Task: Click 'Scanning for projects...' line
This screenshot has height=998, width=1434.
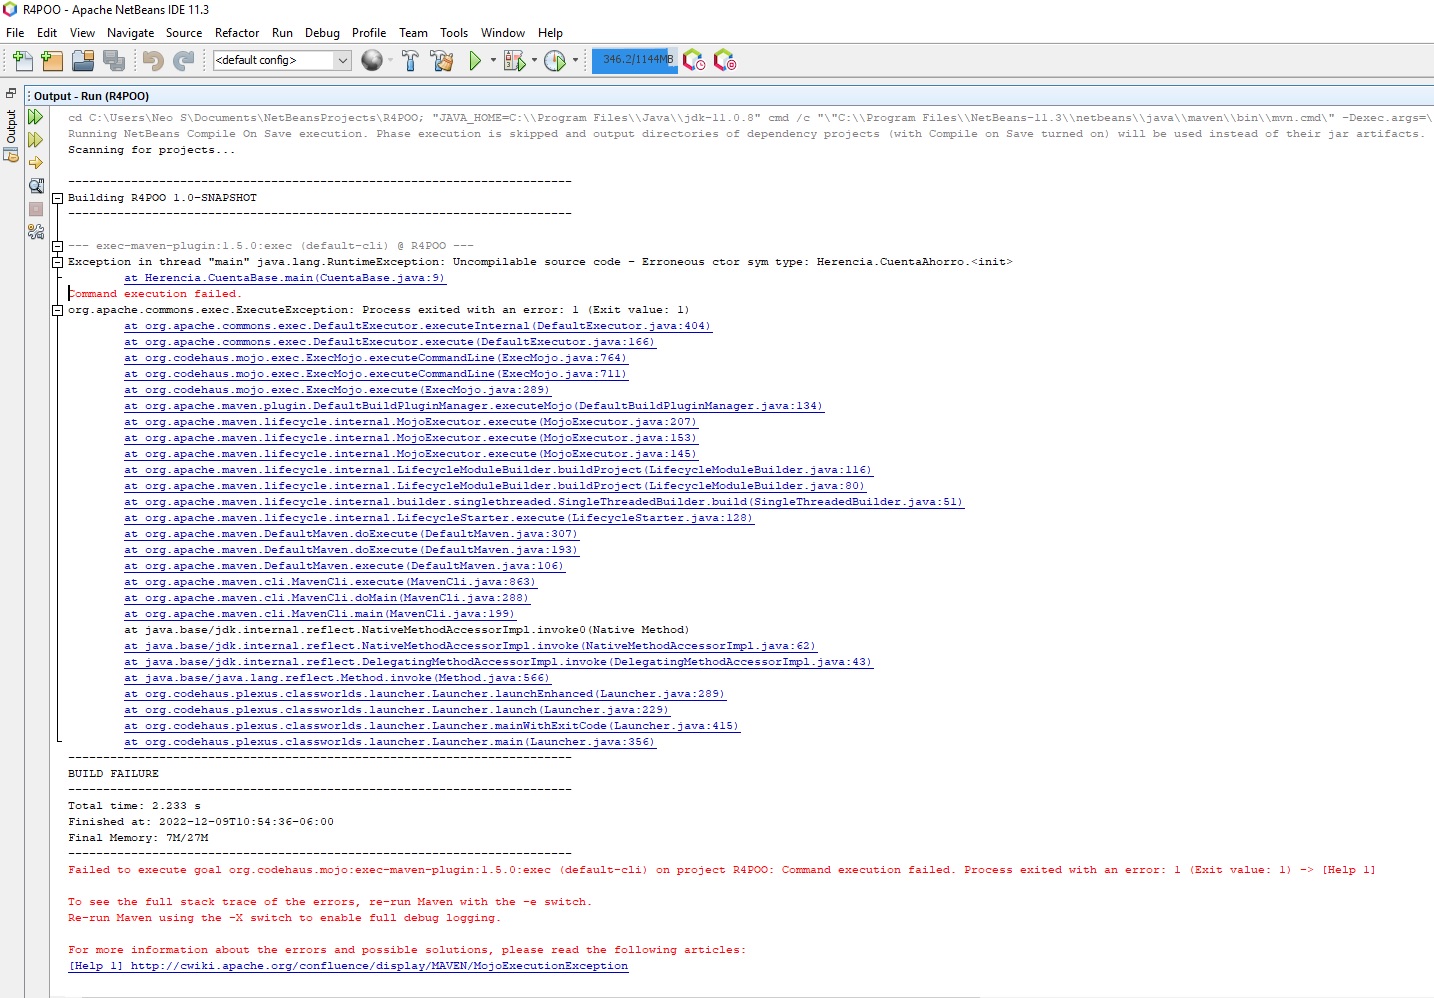Action: pos(152,150)
